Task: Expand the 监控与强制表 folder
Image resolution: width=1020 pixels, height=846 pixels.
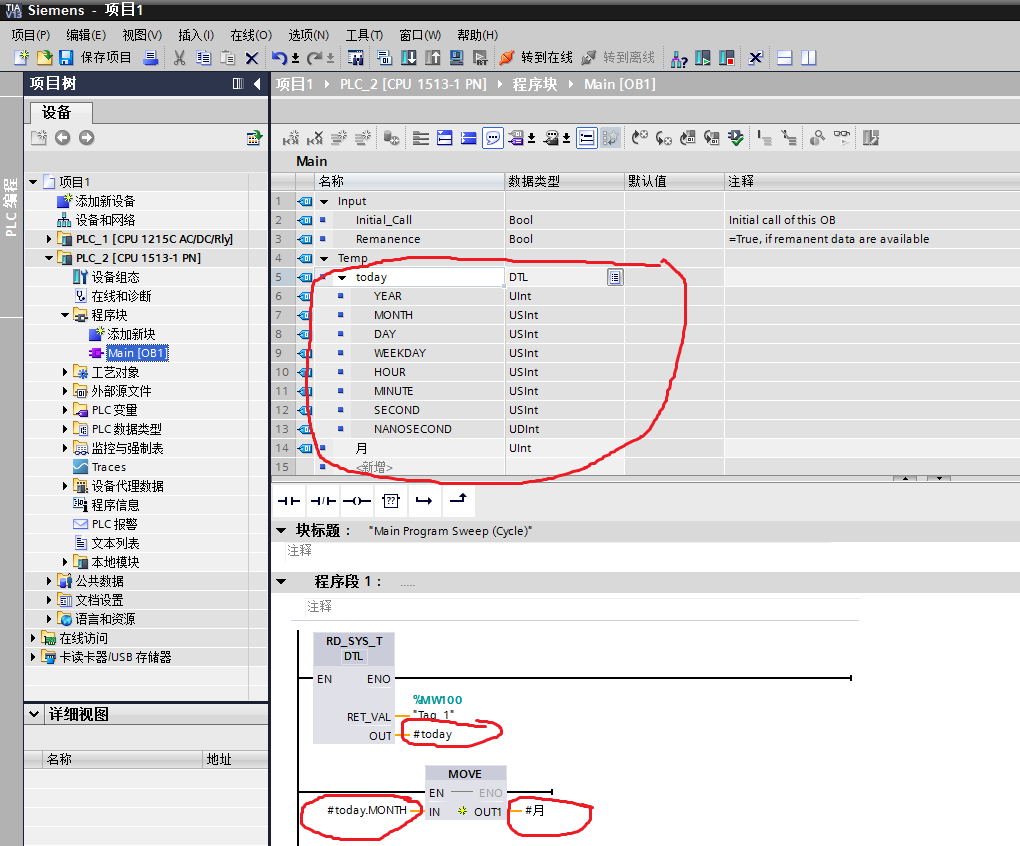Action: (x=64, y=448)
